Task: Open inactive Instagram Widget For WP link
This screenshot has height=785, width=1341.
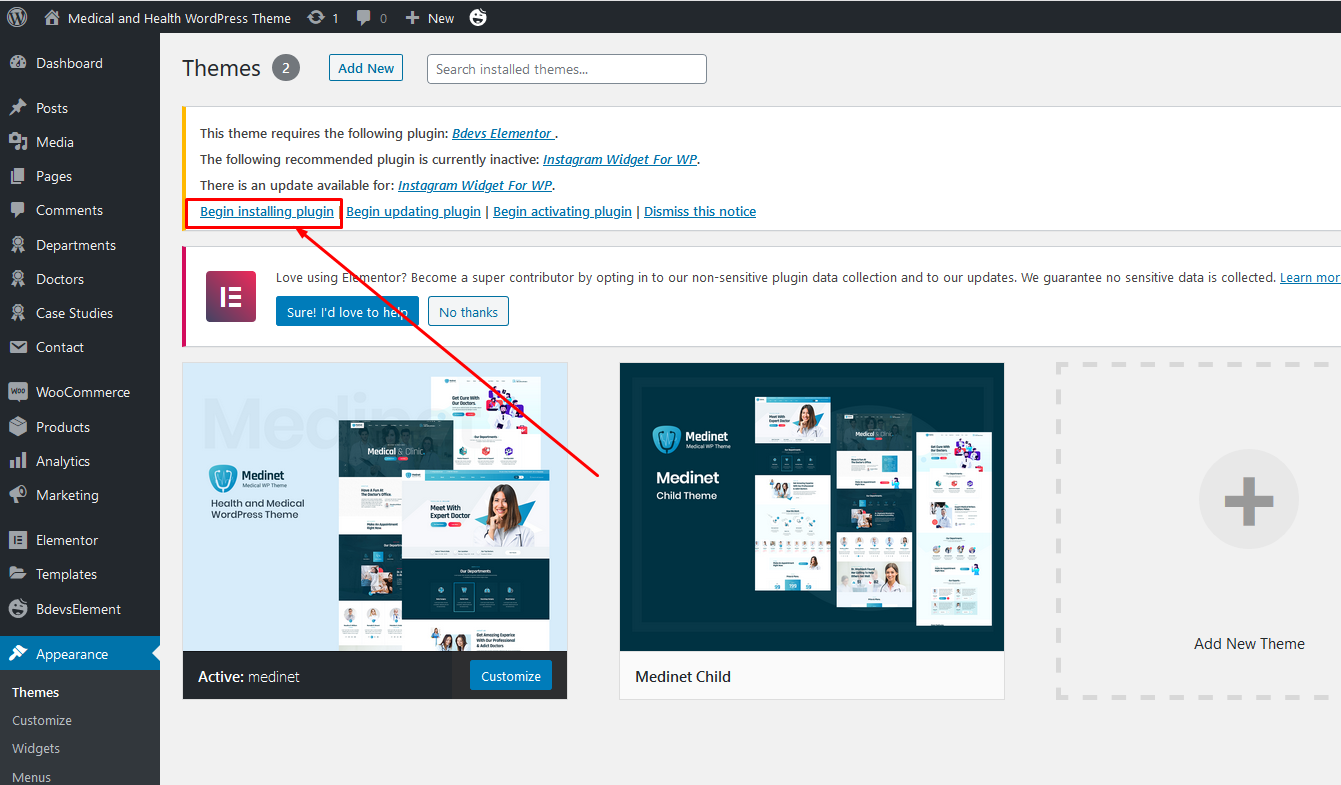Action: point(620,159)
